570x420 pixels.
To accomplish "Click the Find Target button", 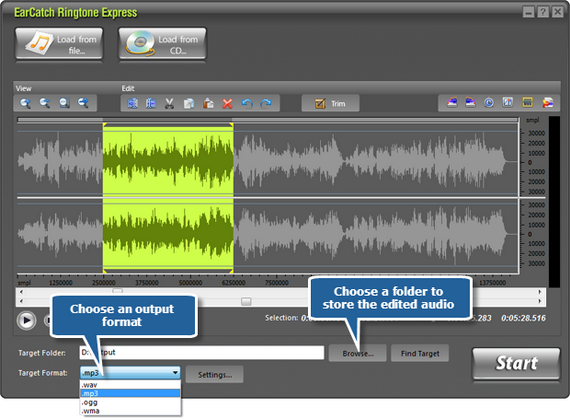I will coord(420,353).
